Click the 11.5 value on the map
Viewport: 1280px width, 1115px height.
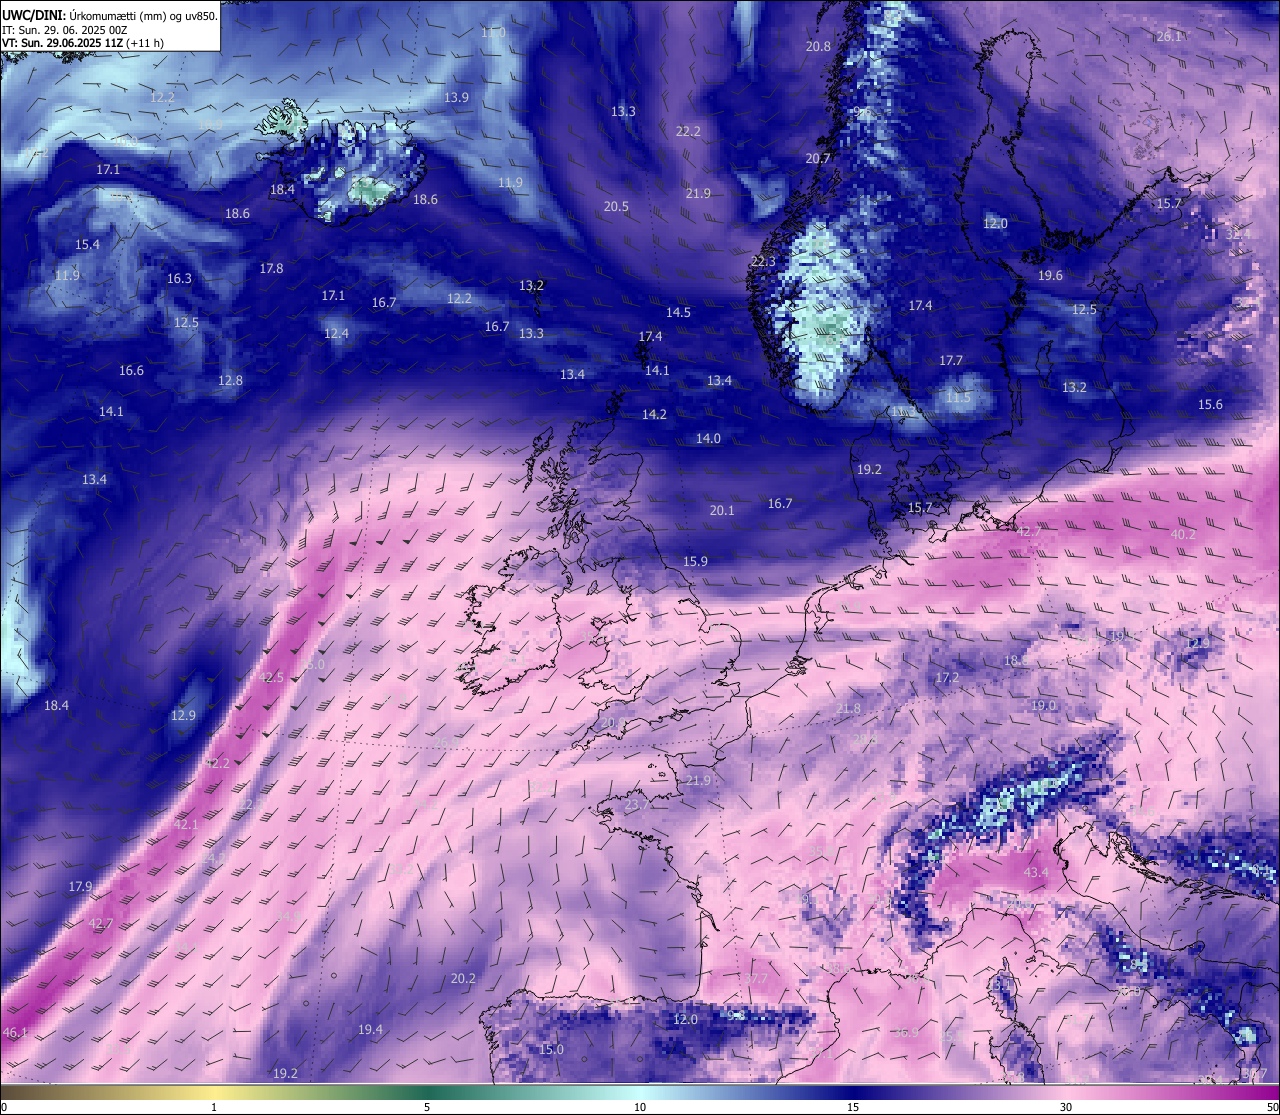[x=958, y=397]
